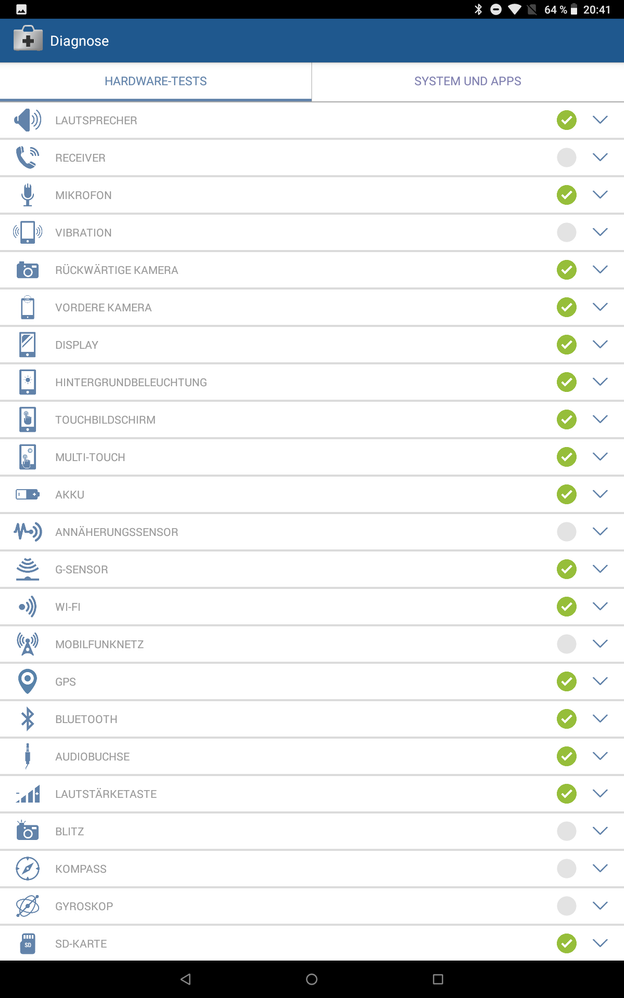
Task: Tap the Rückwärtige Kamera camera icon
Action: click(27, 270)
